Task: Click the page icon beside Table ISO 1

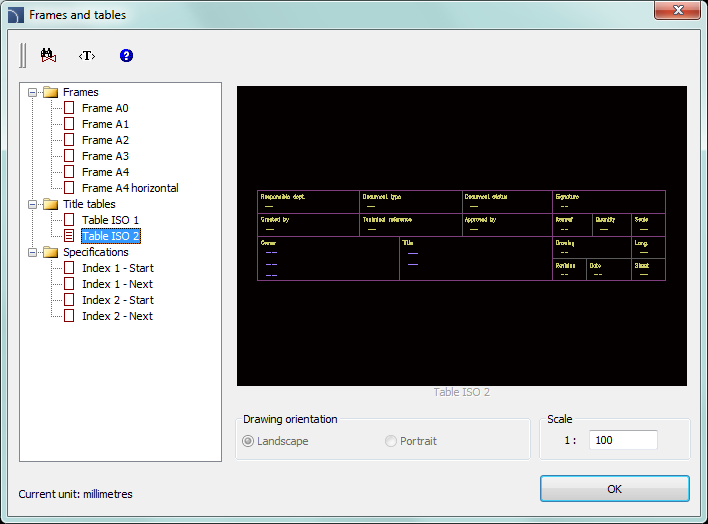Action: coord(69,220)
